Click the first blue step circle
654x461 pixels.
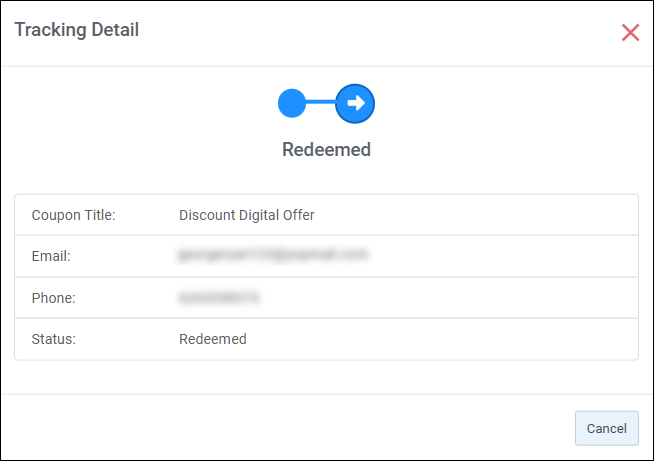coord(292,103)
